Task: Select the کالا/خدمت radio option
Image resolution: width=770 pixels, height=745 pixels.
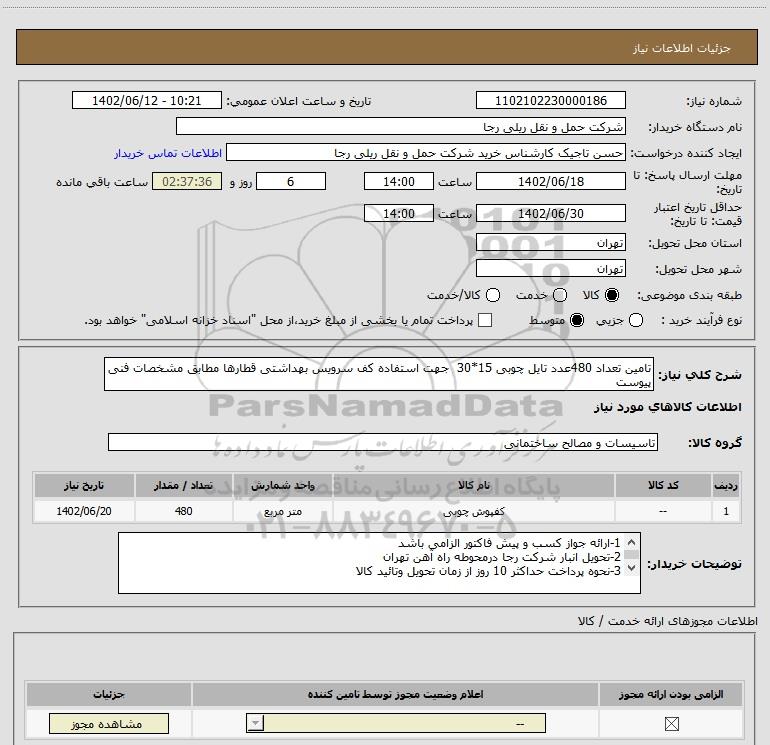Action: [493, 295]
